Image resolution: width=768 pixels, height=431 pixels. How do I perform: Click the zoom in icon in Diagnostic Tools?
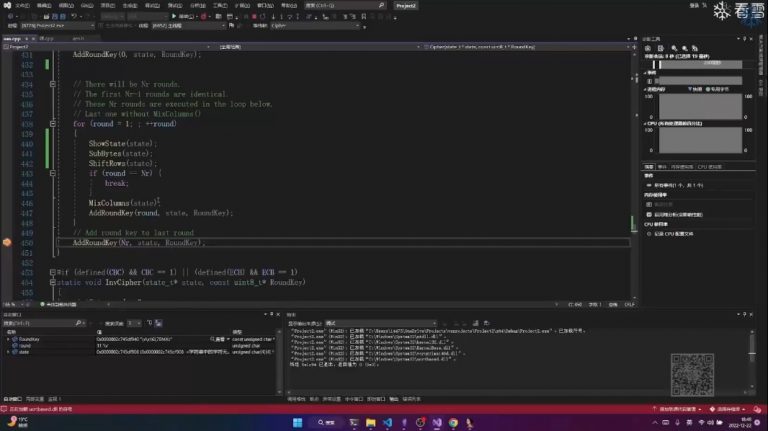coord(675,48)
